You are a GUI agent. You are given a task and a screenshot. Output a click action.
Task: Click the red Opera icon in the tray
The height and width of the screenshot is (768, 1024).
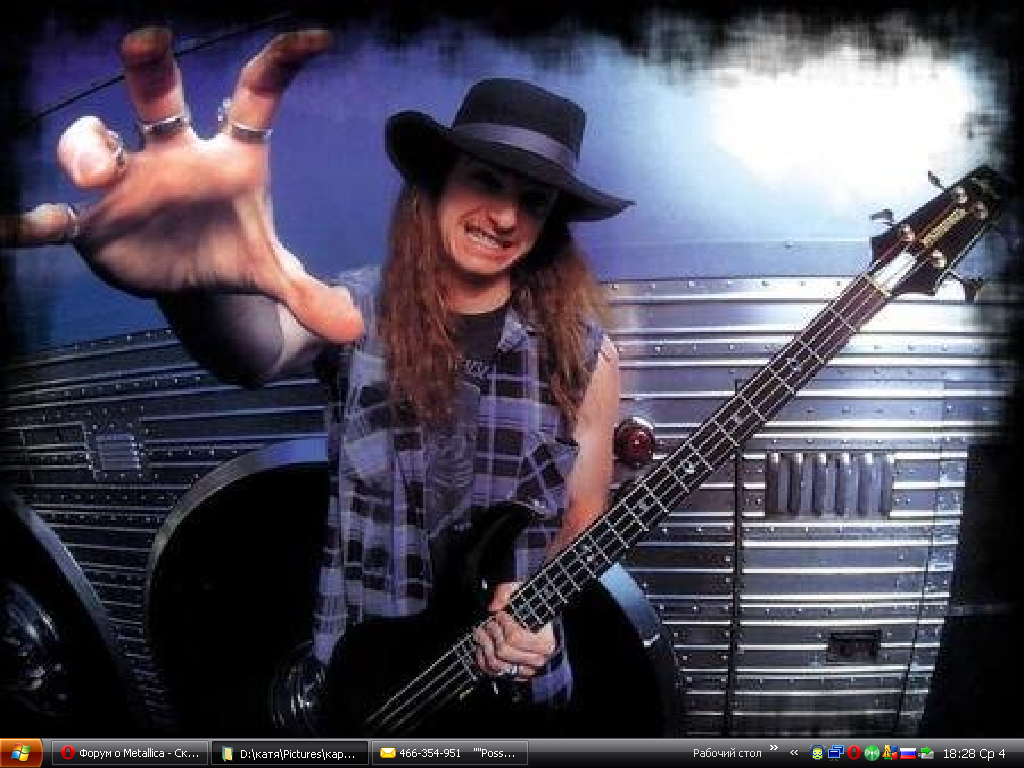[853, 753]
